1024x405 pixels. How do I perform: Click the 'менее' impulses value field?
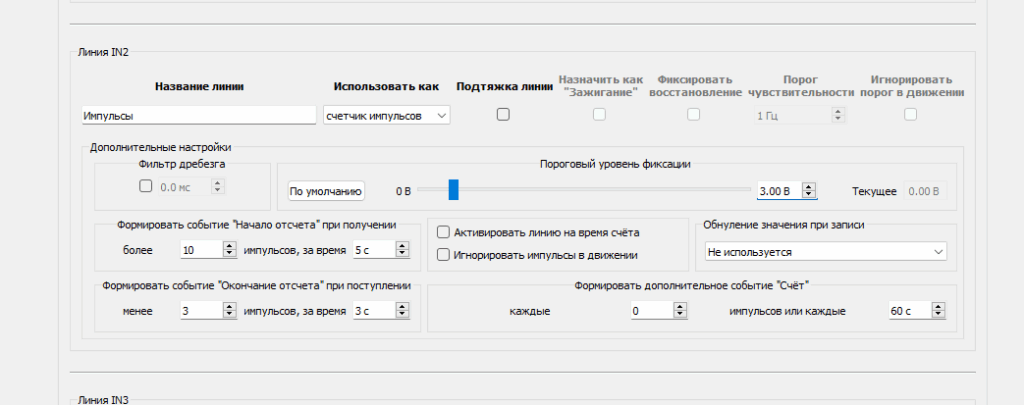tap(200, 312)
